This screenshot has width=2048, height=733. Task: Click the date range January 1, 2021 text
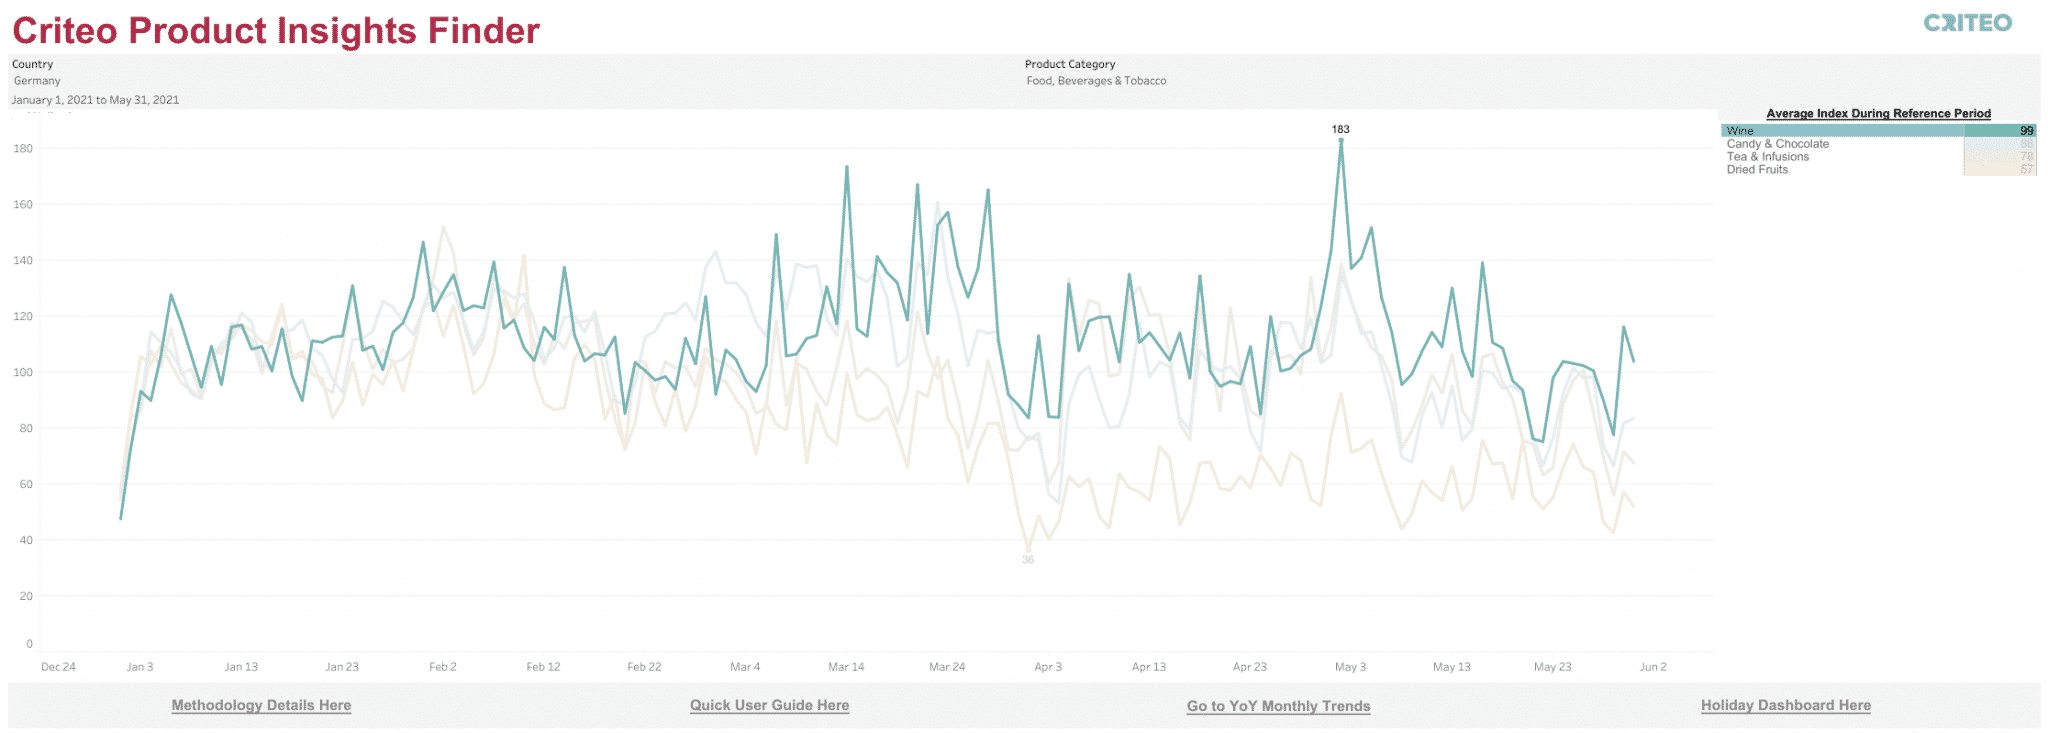(95, 100)
